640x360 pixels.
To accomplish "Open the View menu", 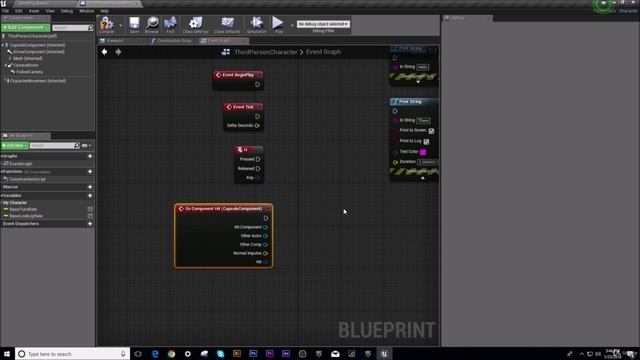I will coord(50,11).
